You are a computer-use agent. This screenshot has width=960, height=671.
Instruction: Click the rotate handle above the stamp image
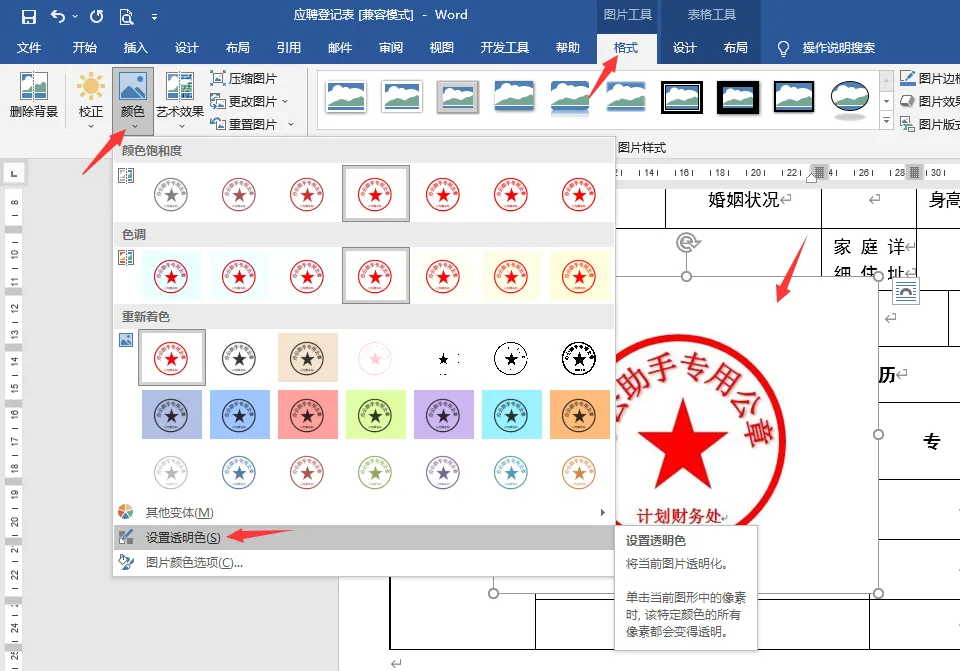(687, 243)
